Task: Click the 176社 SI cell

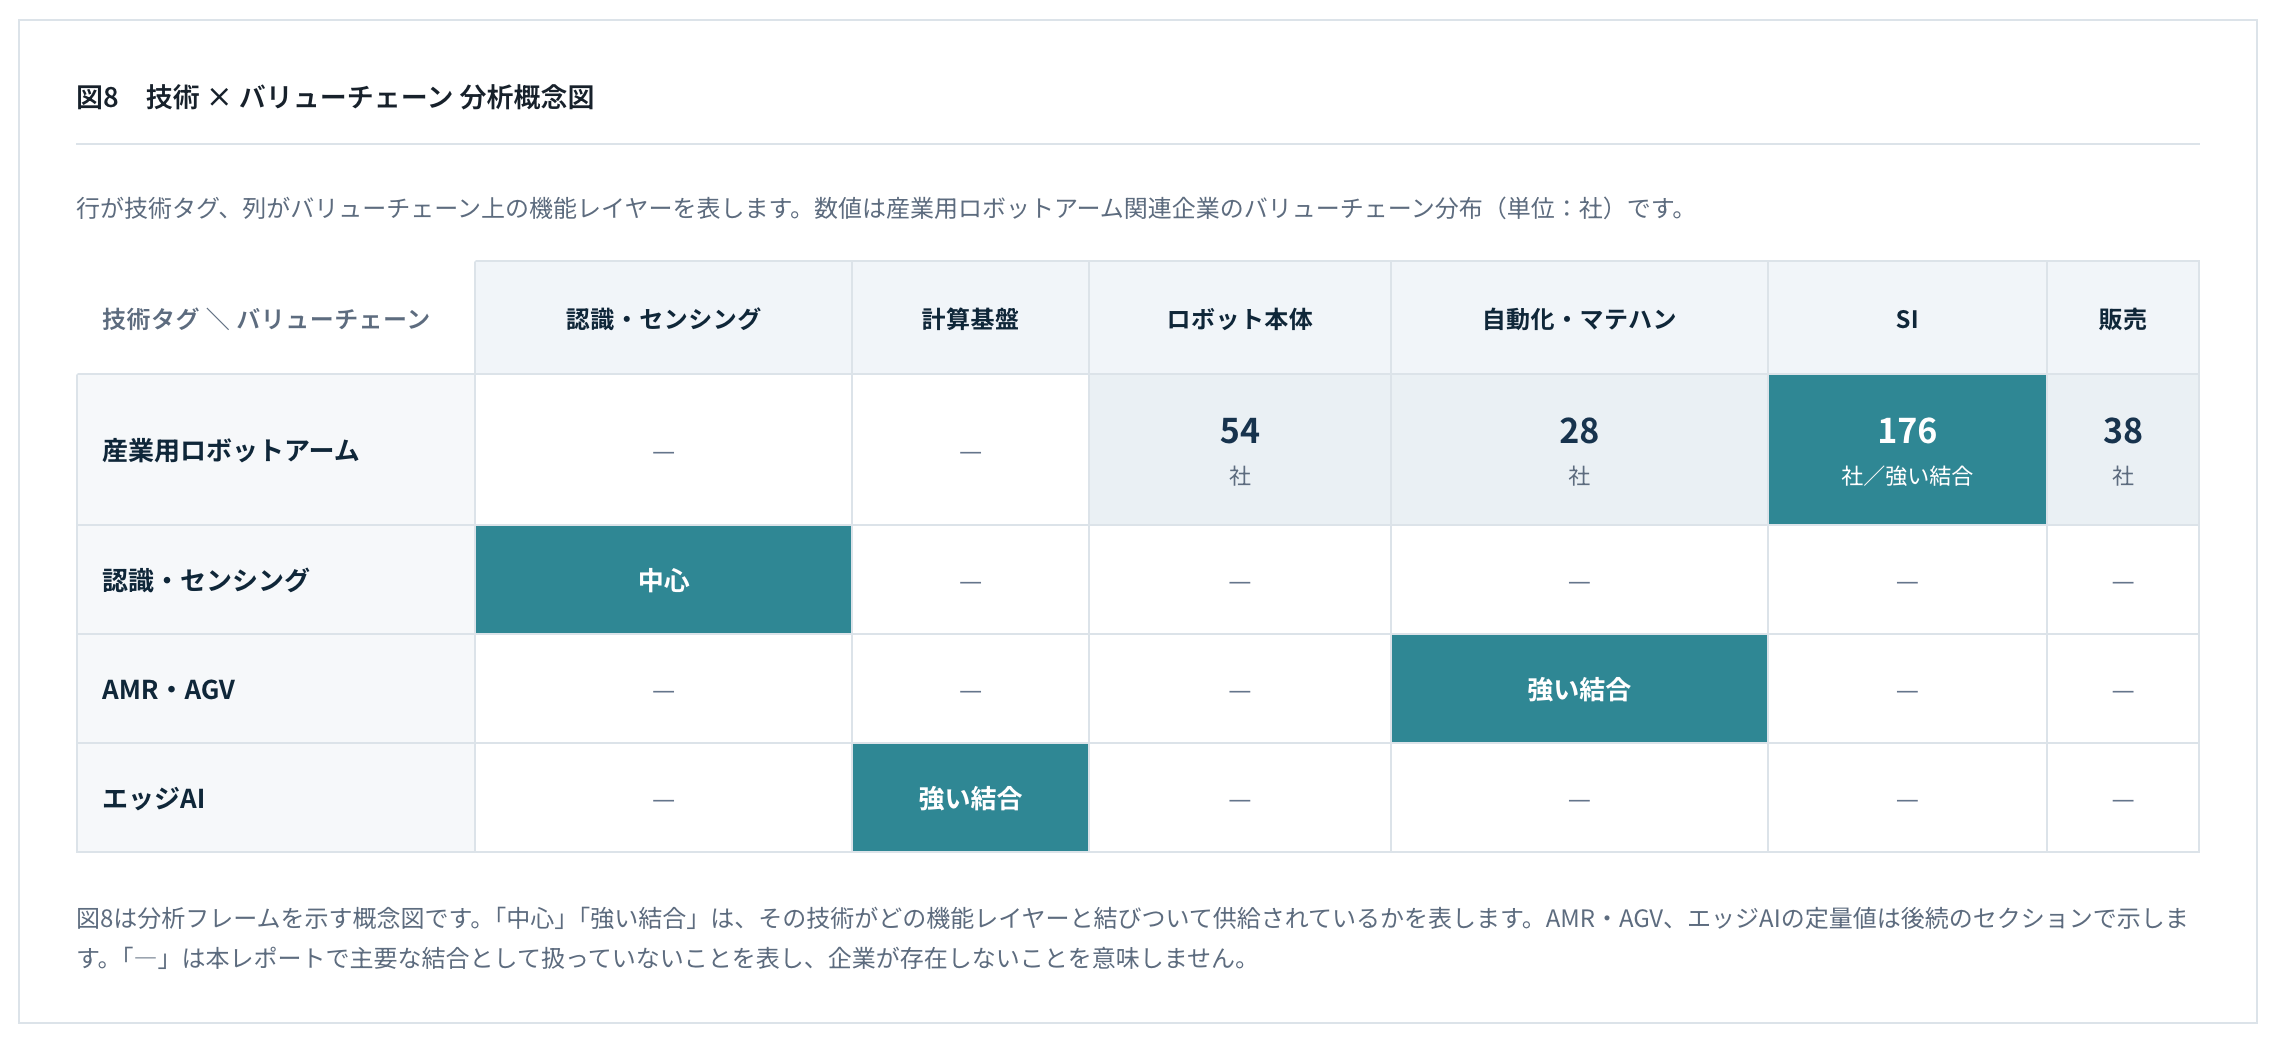Action: pos(1907,450)
